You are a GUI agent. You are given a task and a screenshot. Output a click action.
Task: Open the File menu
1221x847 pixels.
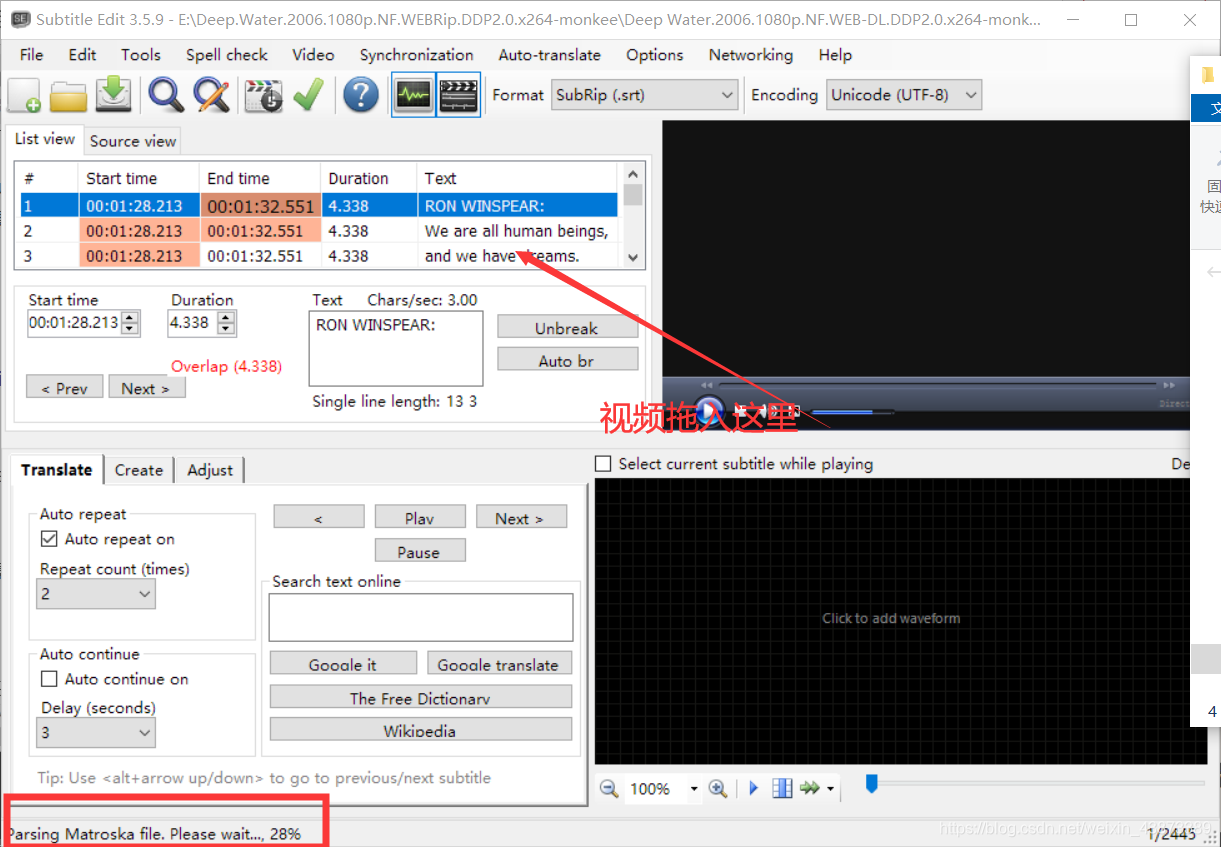(x=31, y=55)
